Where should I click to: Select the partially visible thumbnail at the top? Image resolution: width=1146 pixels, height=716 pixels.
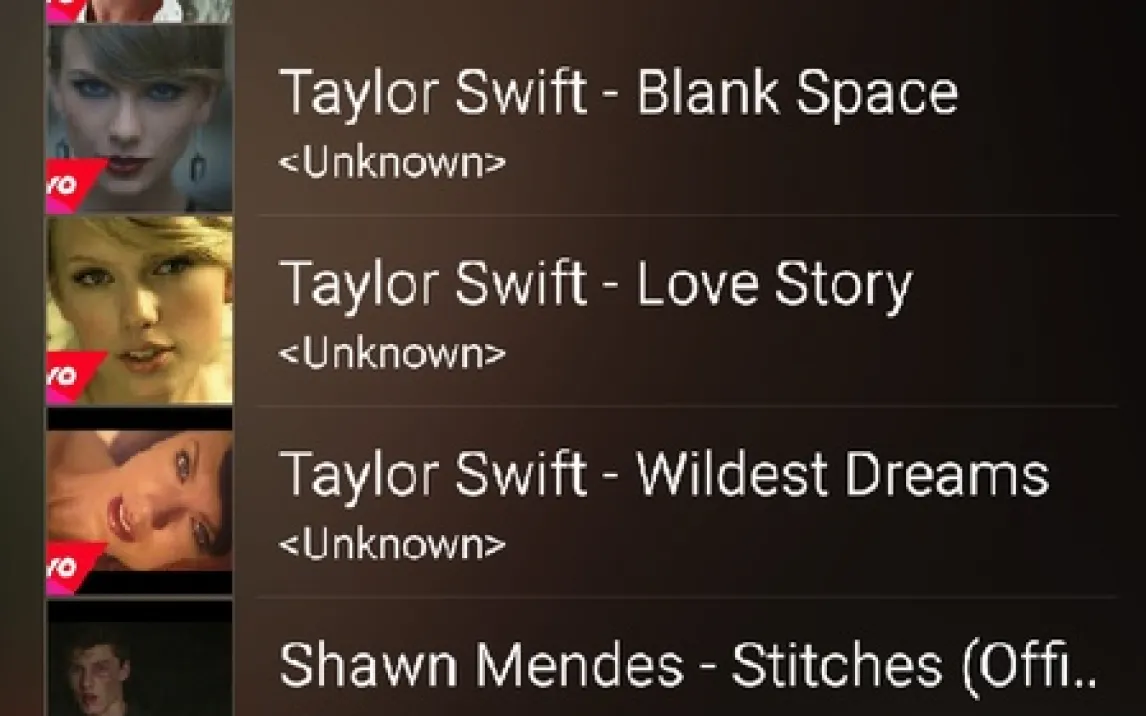point(140,11)
